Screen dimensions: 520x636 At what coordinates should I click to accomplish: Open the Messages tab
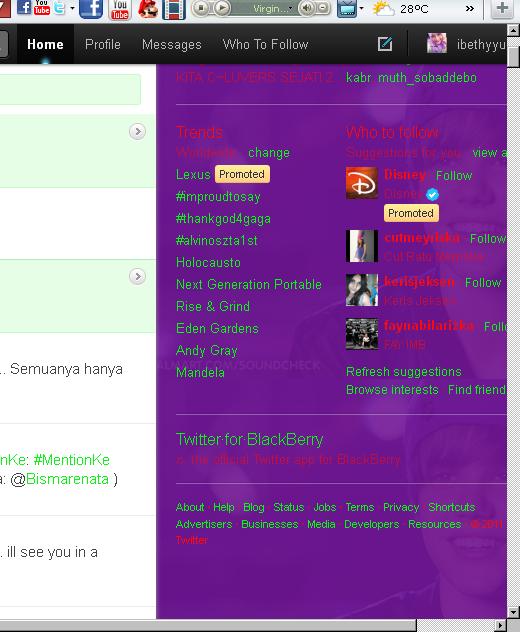tap(172, 44)
